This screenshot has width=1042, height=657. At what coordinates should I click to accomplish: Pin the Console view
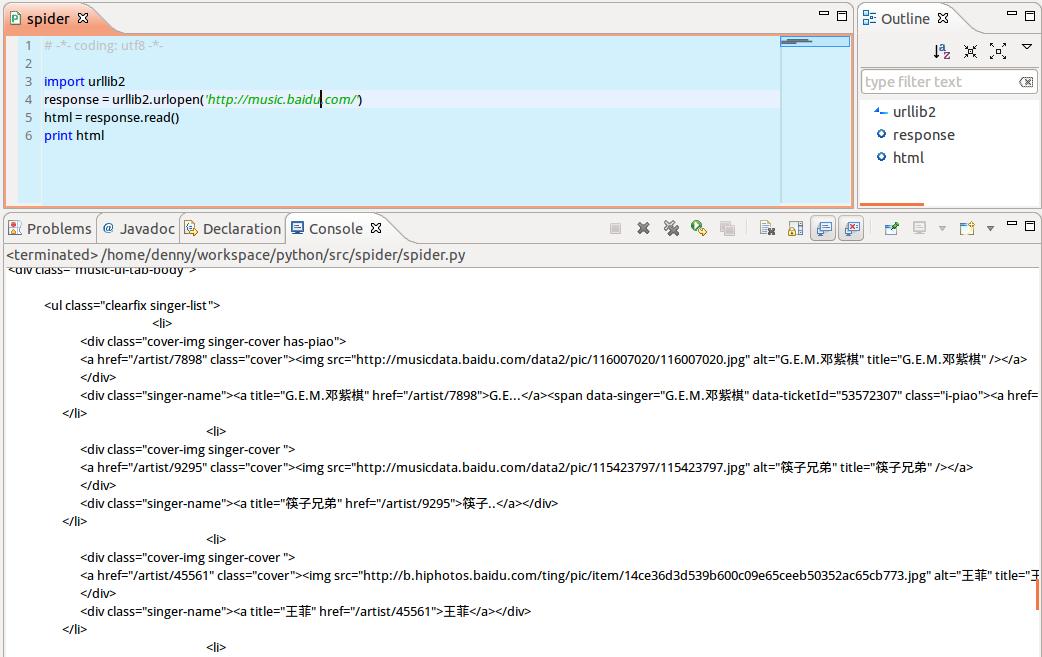tap(891, 228)
